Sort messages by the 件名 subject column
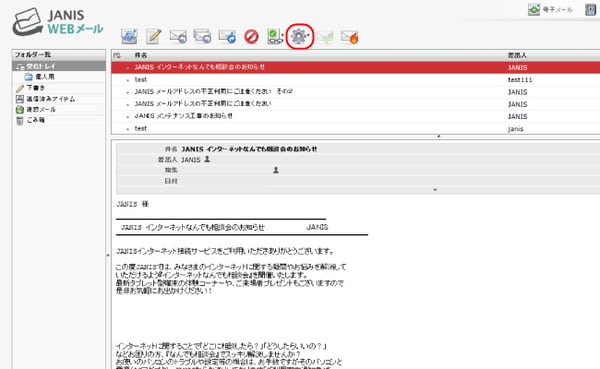The height and width of the screenshot is (369, 600). click(x=141, y=56)
